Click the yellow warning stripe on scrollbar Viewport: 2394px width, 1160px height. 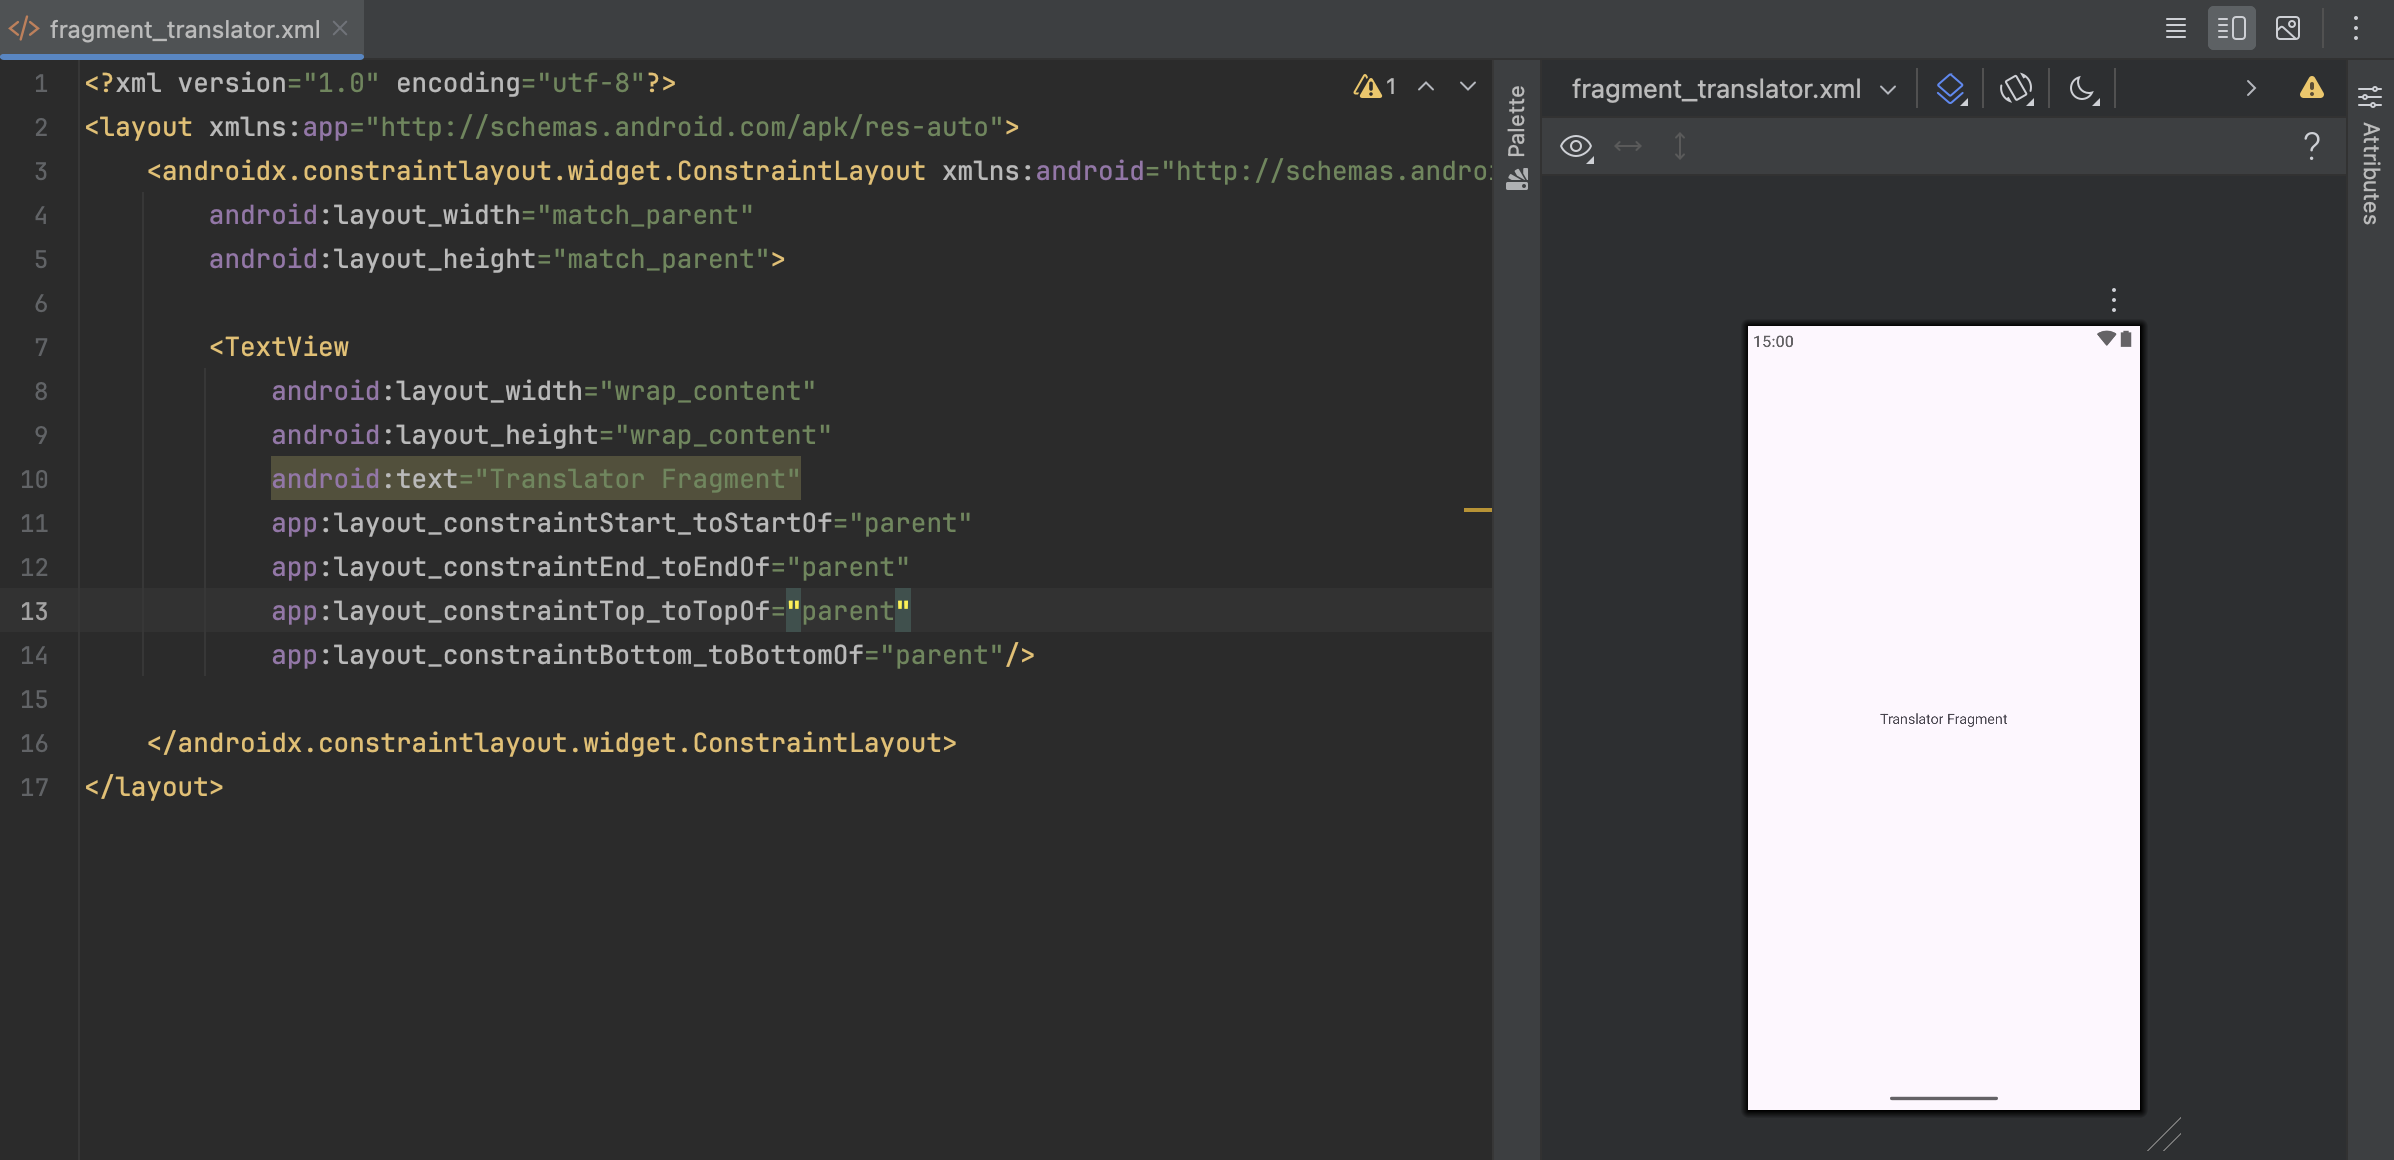pyautogui.click(x=1477, y=510)
